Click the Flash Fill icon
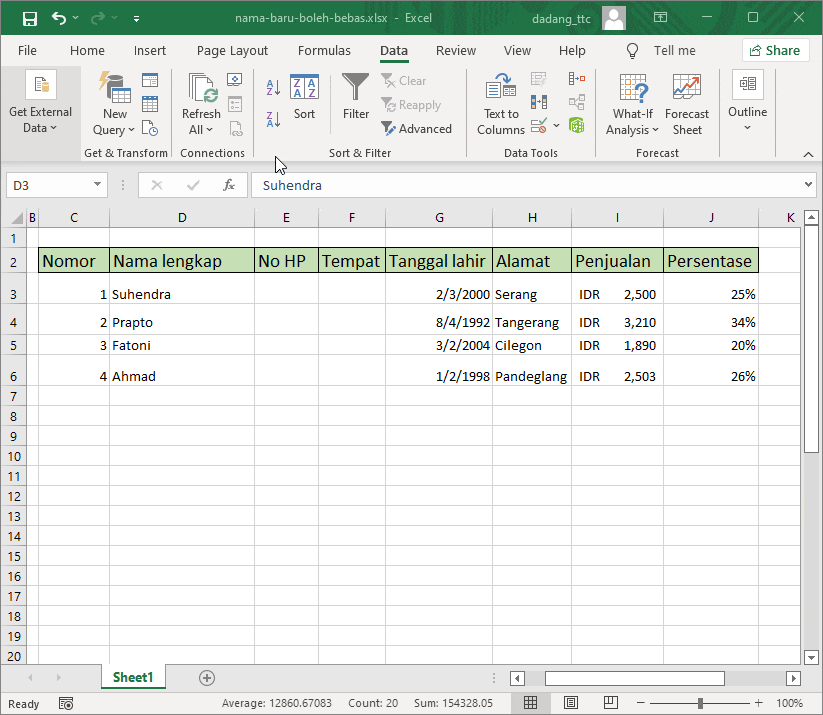The height and width of the screenshot is (715, 823). [x=537, y=79]
